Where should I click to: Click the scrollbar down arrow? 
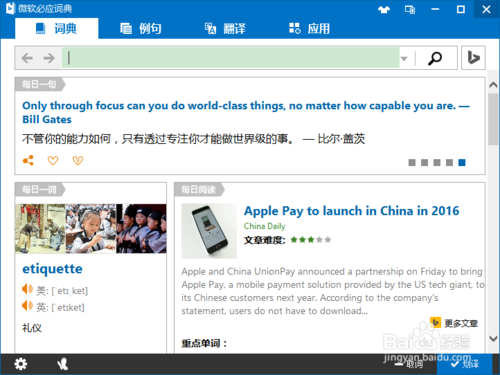tap(493, 338)
